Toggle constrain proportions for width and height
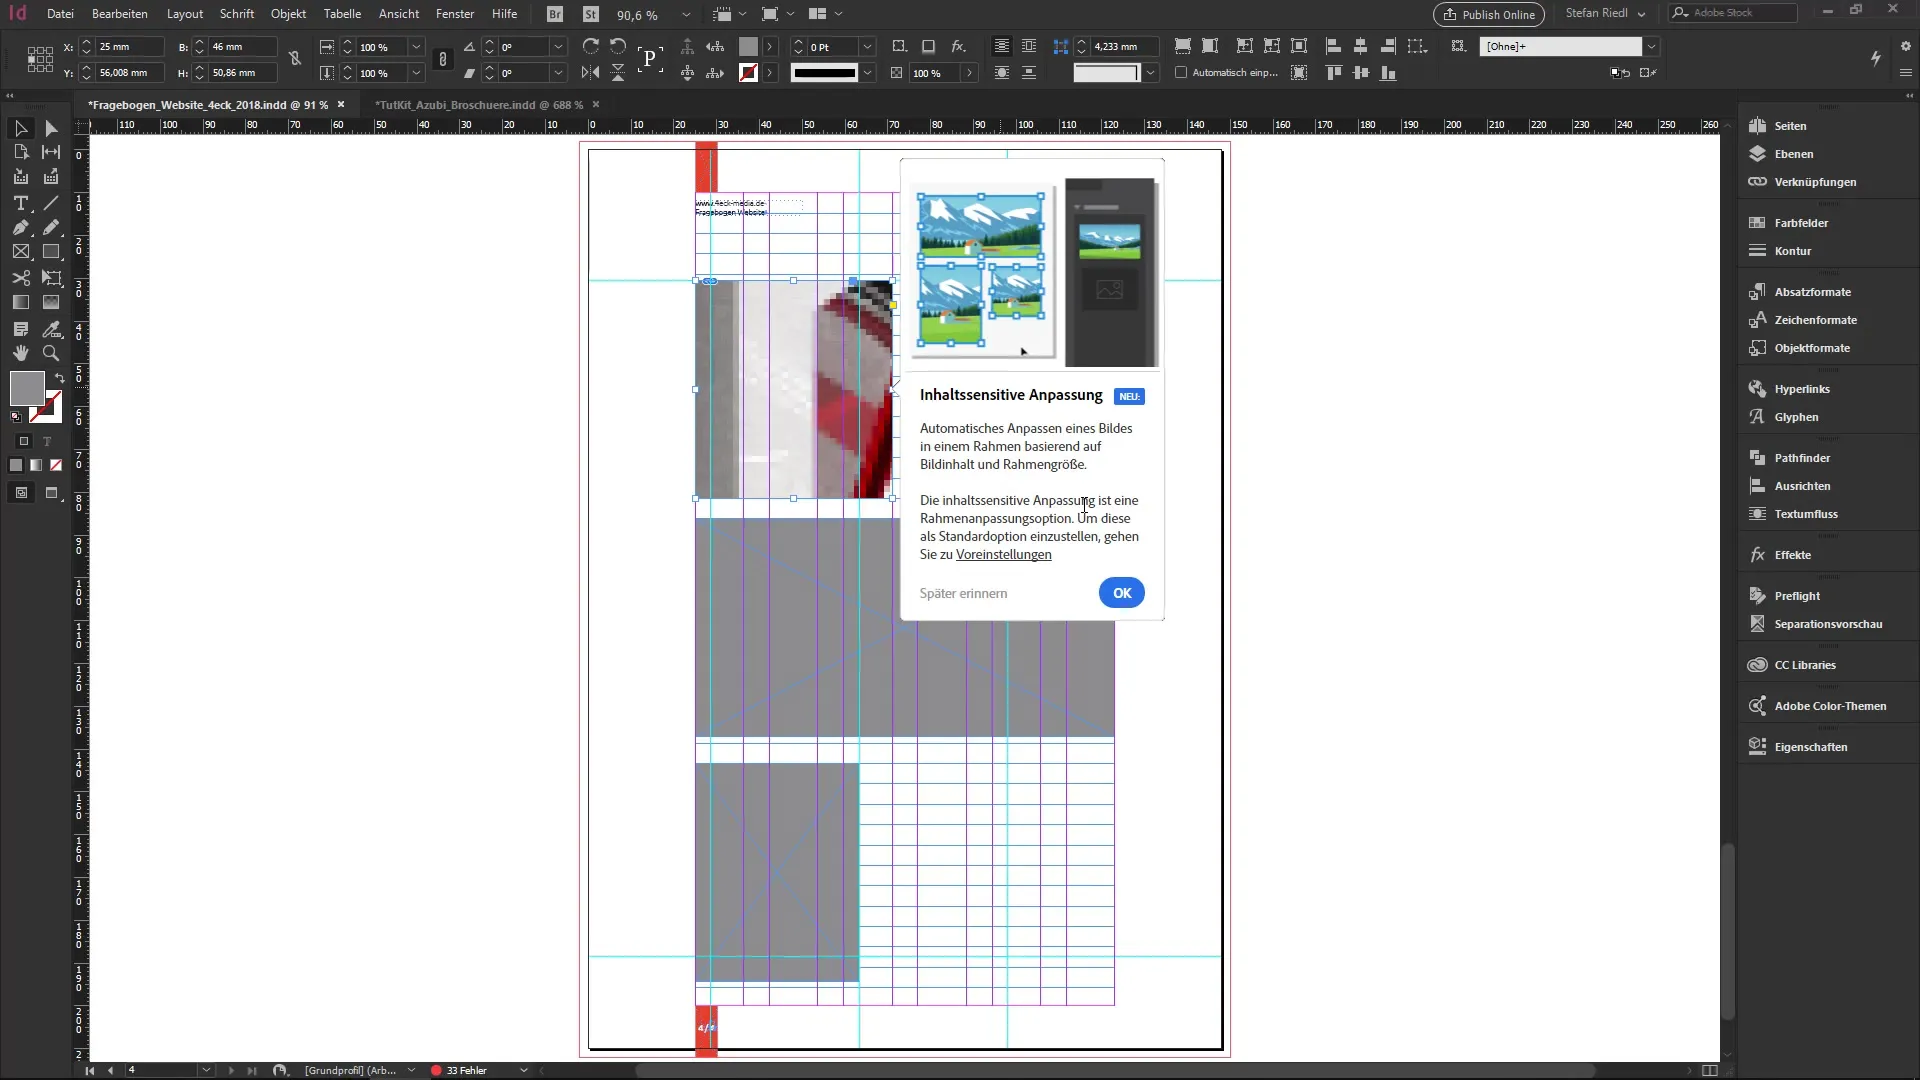Viewport: 1920px width, 1080px height. [295, 59]
